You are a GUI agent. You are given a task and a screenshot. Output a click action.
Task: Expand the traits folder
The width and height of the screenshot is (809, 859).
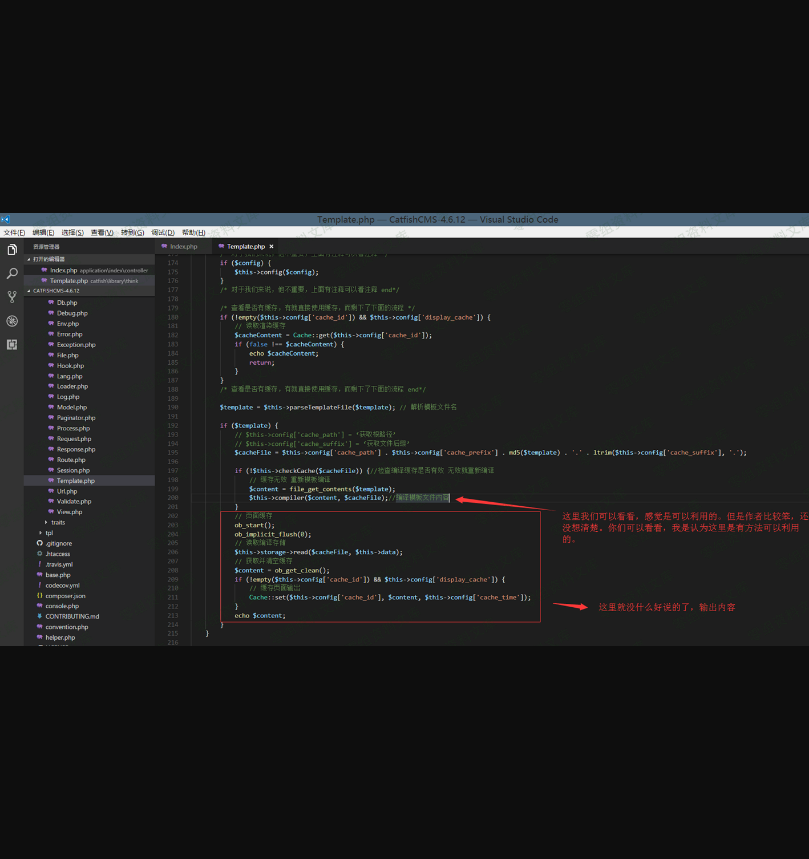click(x=58, y=522)
